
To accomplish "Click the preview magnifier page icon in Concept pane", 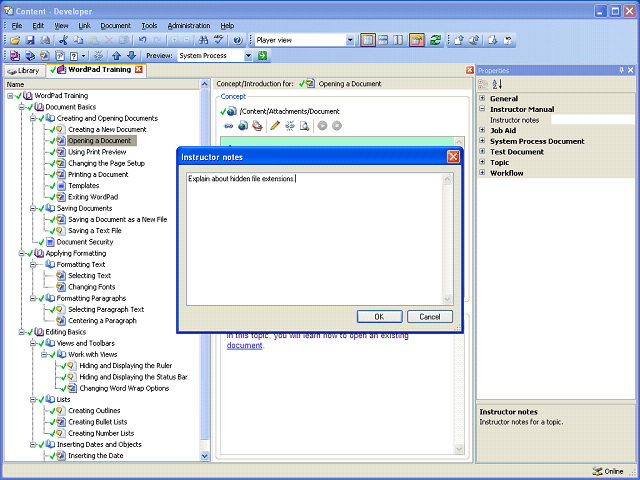I will 304,126.
